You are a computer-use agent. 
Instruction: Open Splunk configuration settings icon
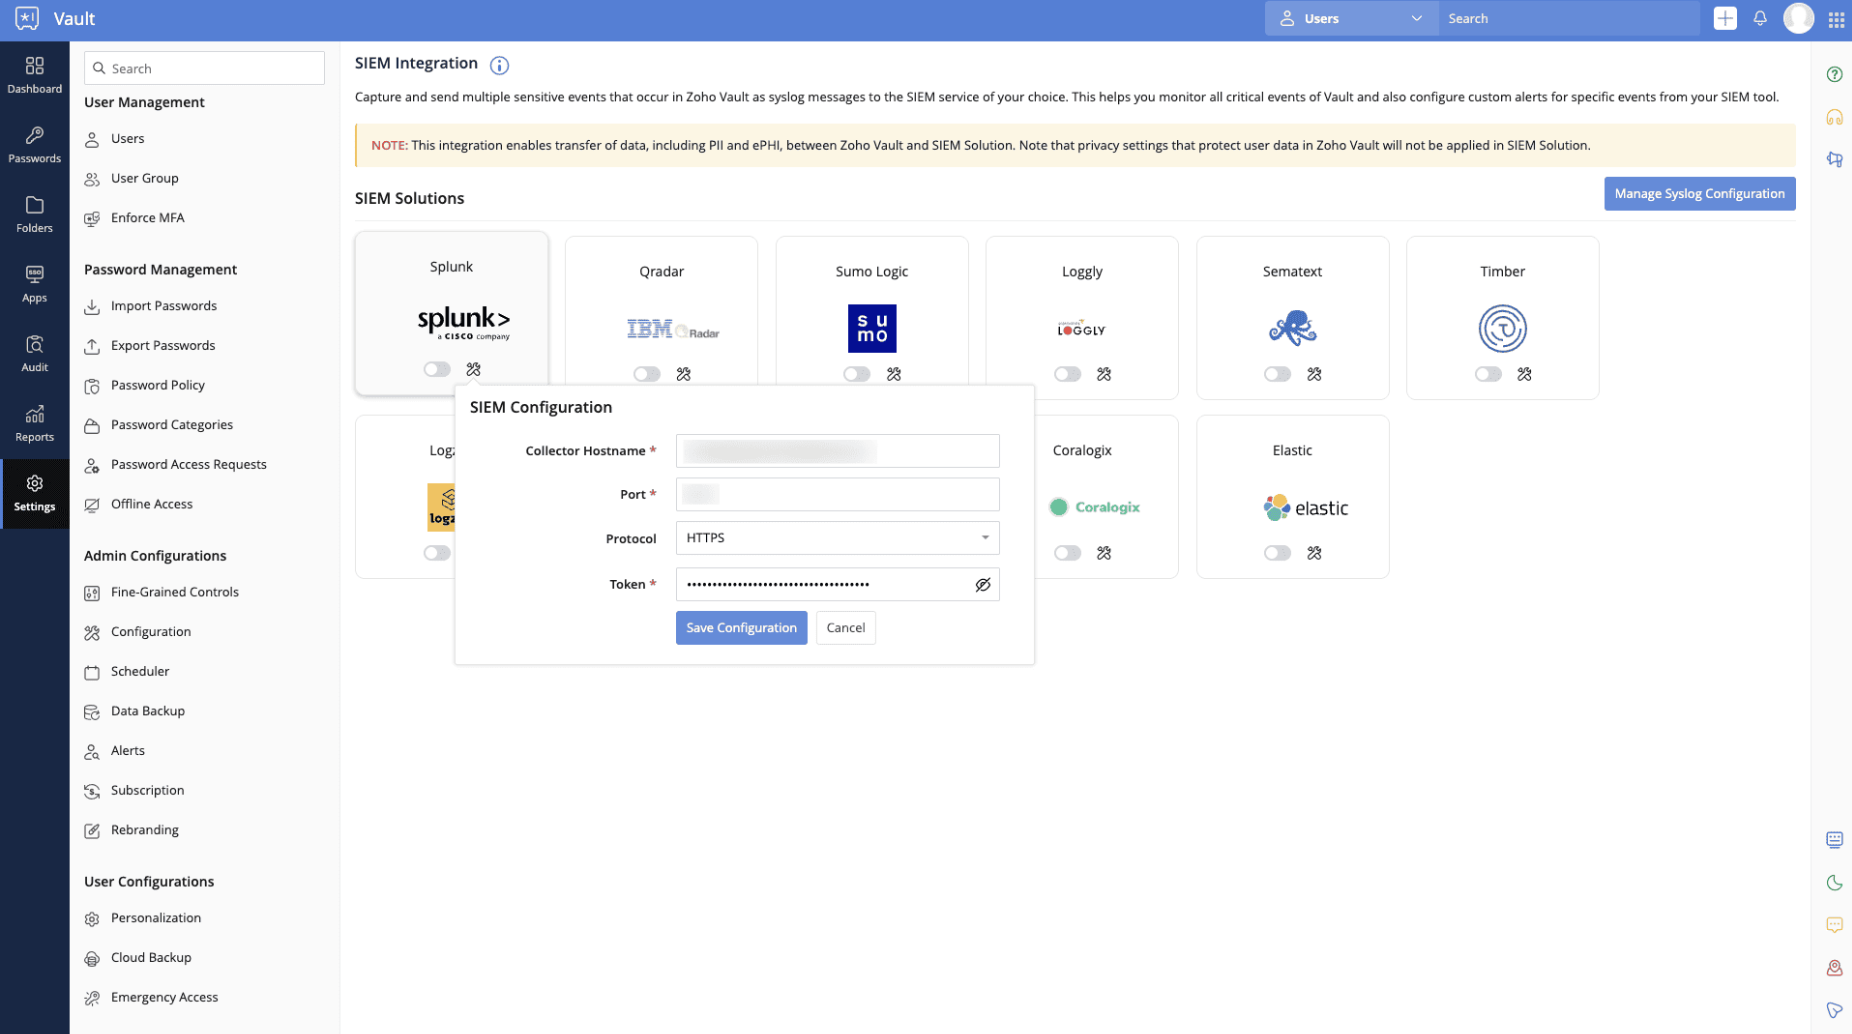(473, 369)
